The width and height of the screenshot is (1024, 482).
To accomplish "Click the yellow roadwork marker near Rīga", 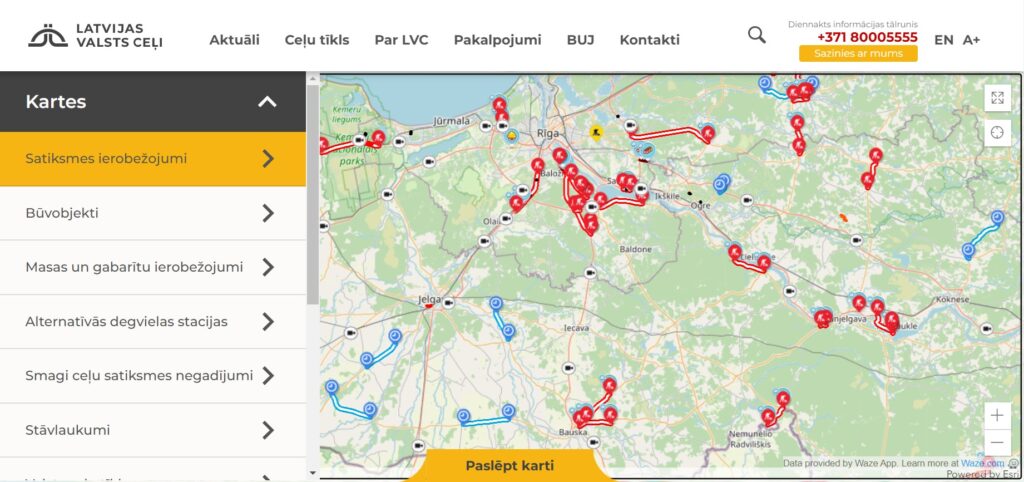I will tap(596, 133).
